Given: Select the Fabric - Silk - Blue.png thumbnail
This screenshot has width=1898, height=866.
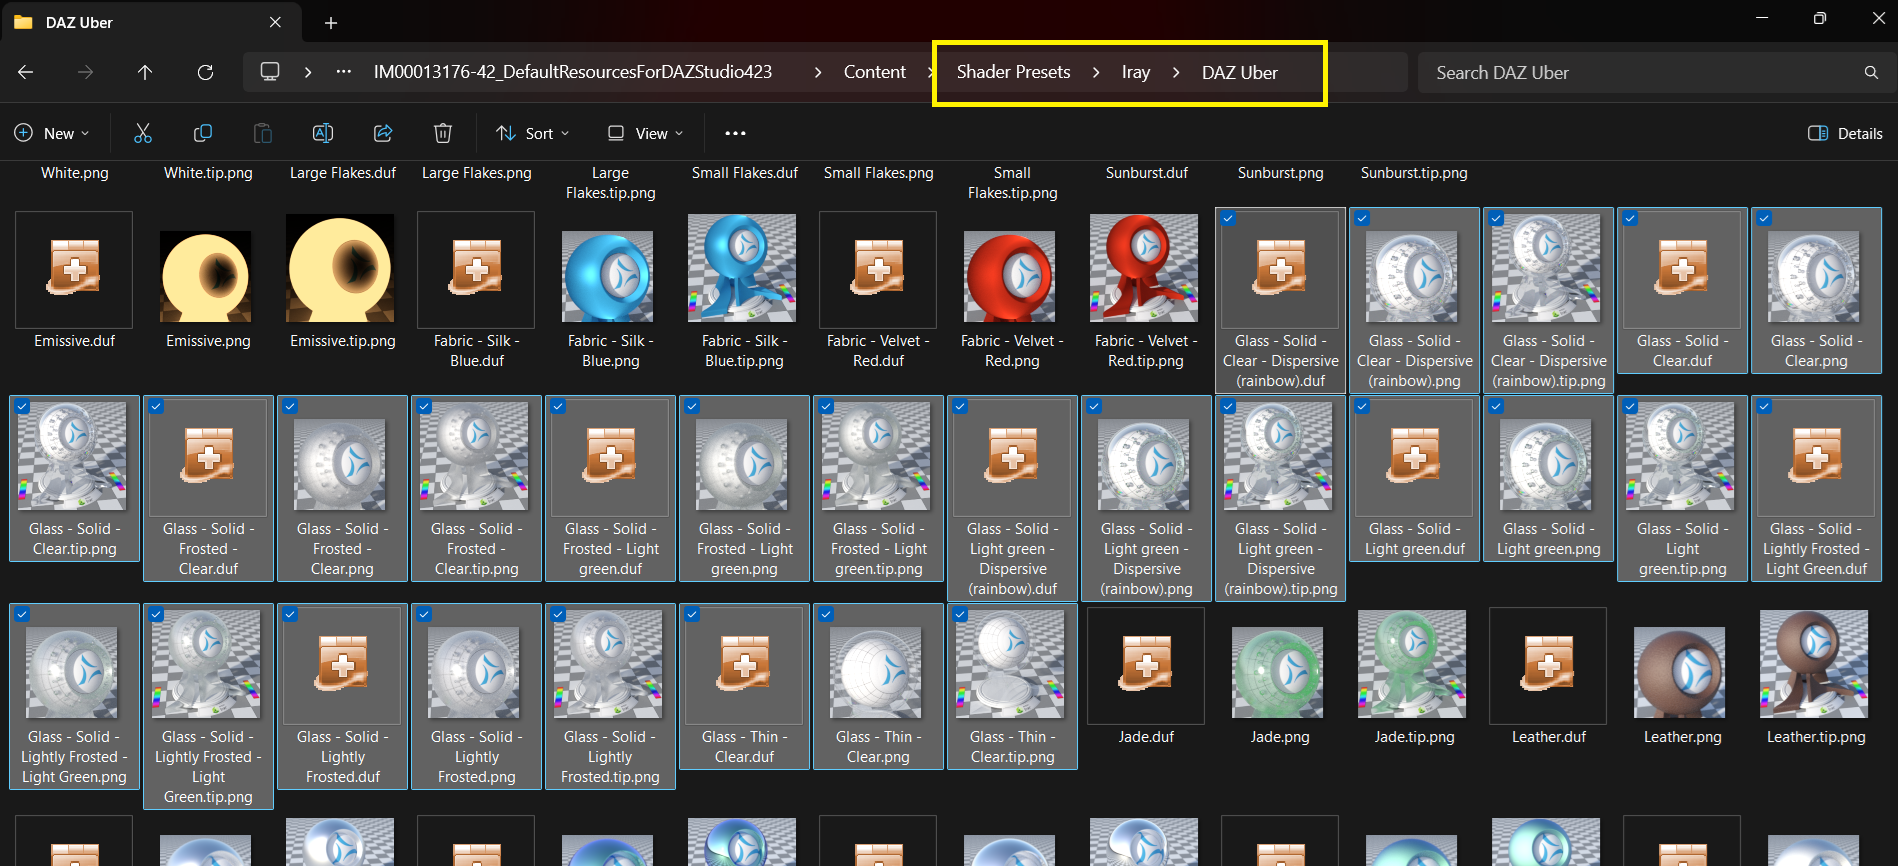Looking at the screenshot, I should [610, 276].
